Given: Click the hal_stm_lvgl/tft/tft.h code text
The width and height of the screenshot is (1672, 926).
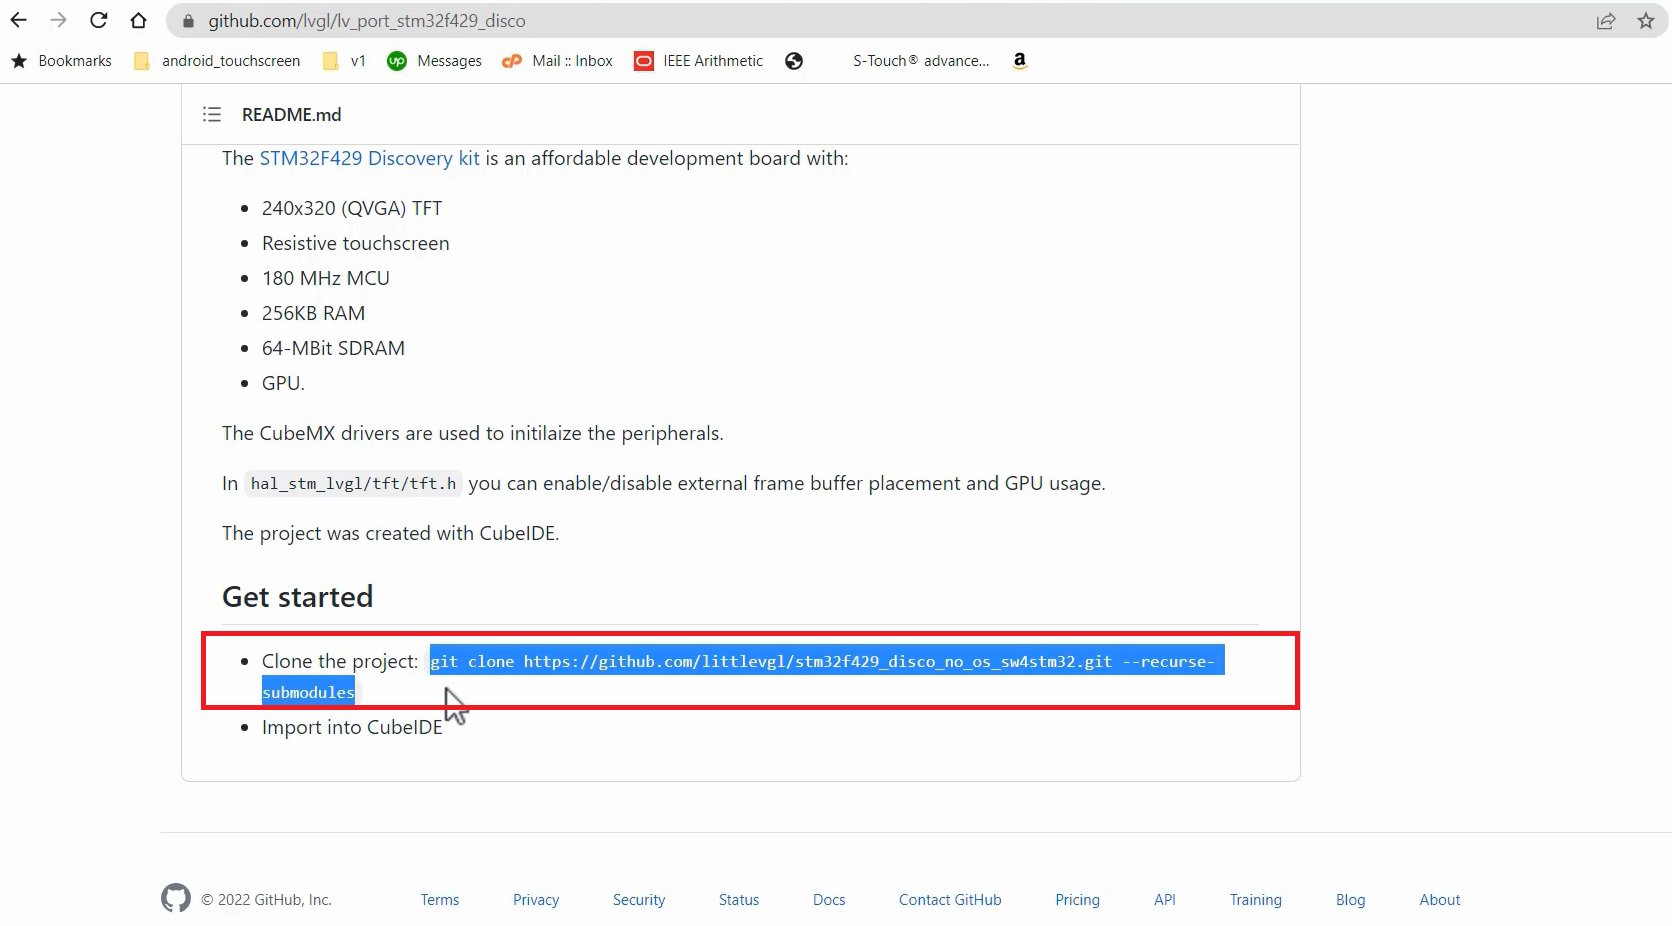Looking at the screenshot, I should coord(353,484).
